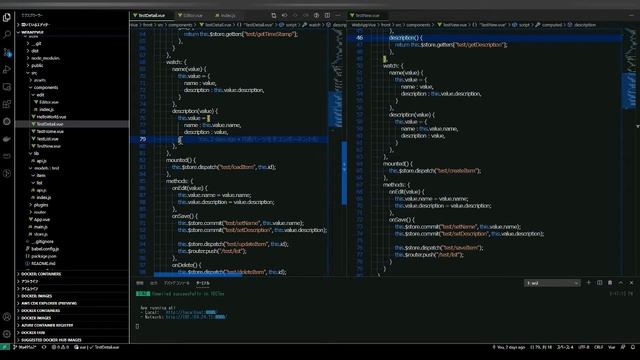This screenshot has height=360, width=640.
Task: Open the TestDetail.vue editor tab
Action: pyautogui.click(x=152, y=16)
